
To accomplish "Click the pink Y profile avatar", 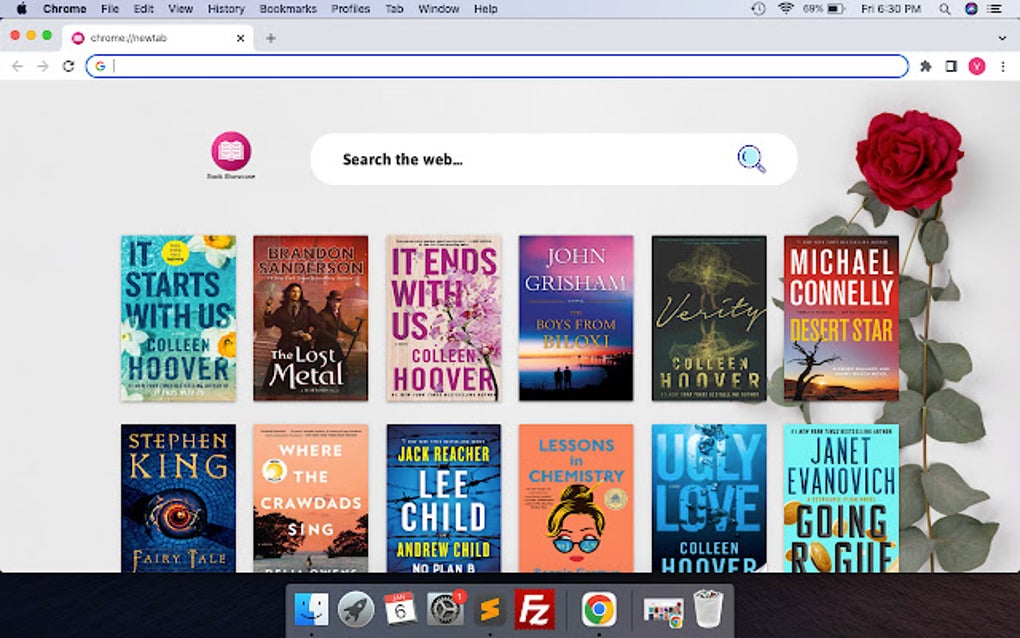I will 978,66.
